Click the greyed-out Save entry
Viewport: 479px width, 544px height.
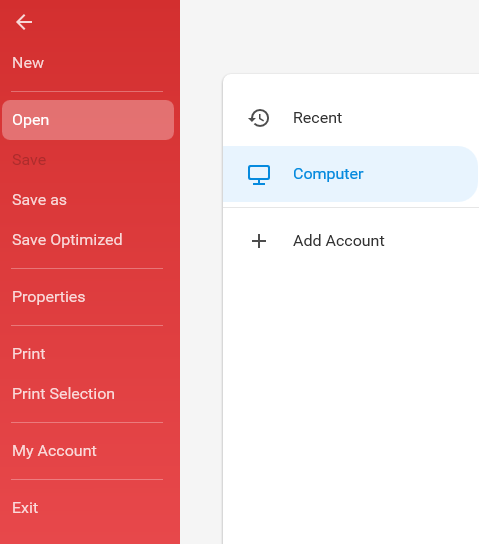click(29, 160)
